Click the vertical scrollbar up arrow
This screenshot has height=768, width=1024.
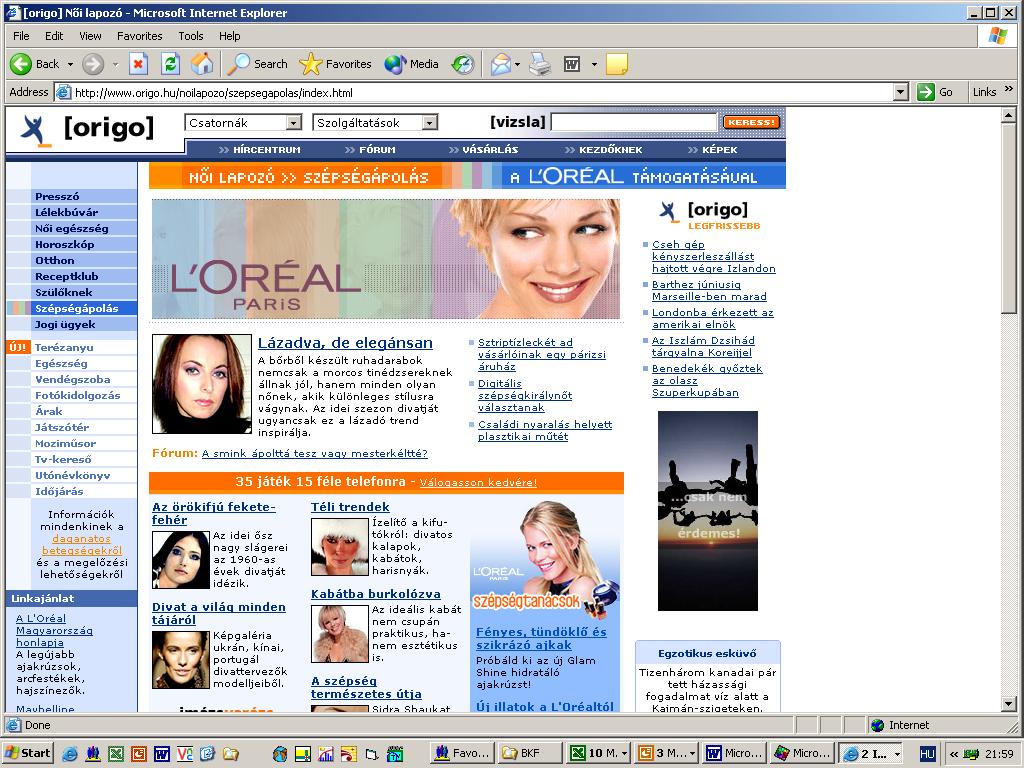coord(1008,116)
